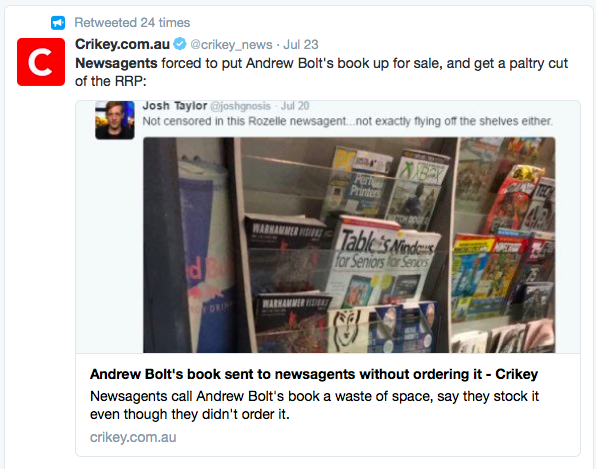
Task: Open the Jul 20 quoted tweet date
Action: (295, 106)
